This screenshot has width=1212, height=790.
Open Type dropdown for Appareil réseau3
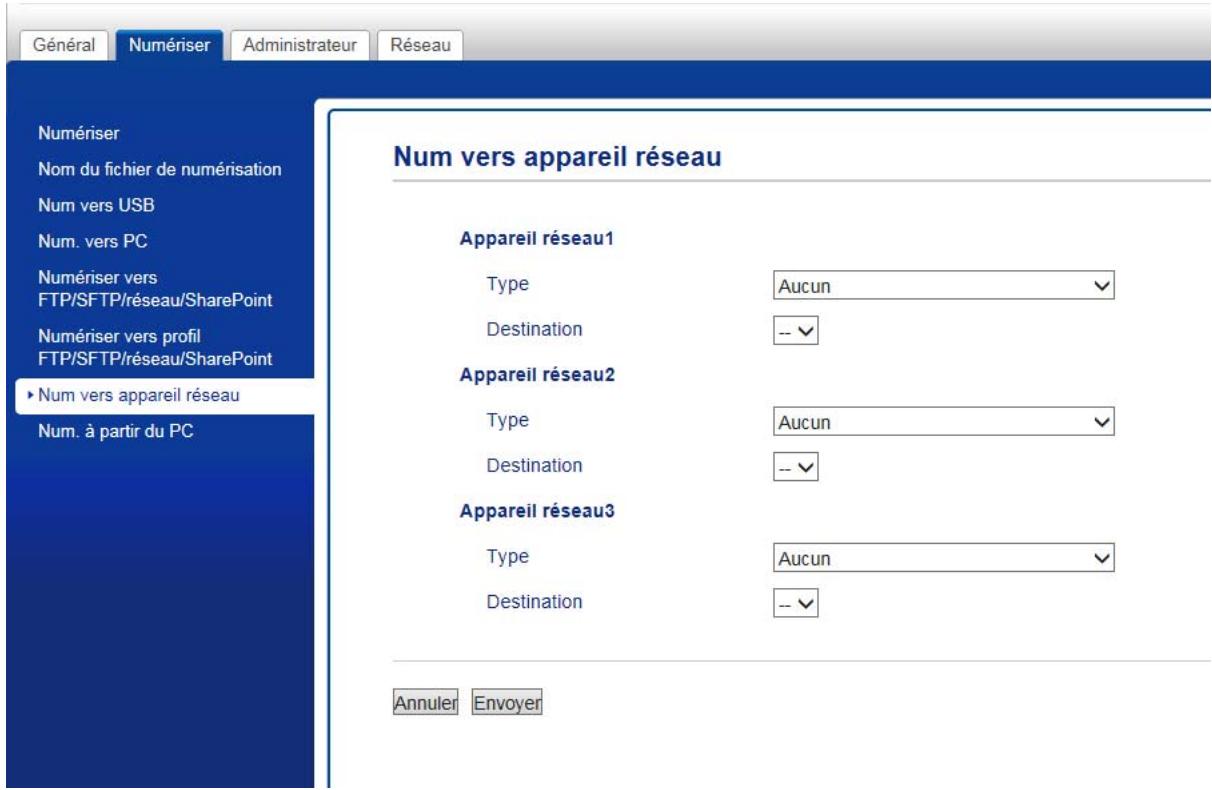944,559
